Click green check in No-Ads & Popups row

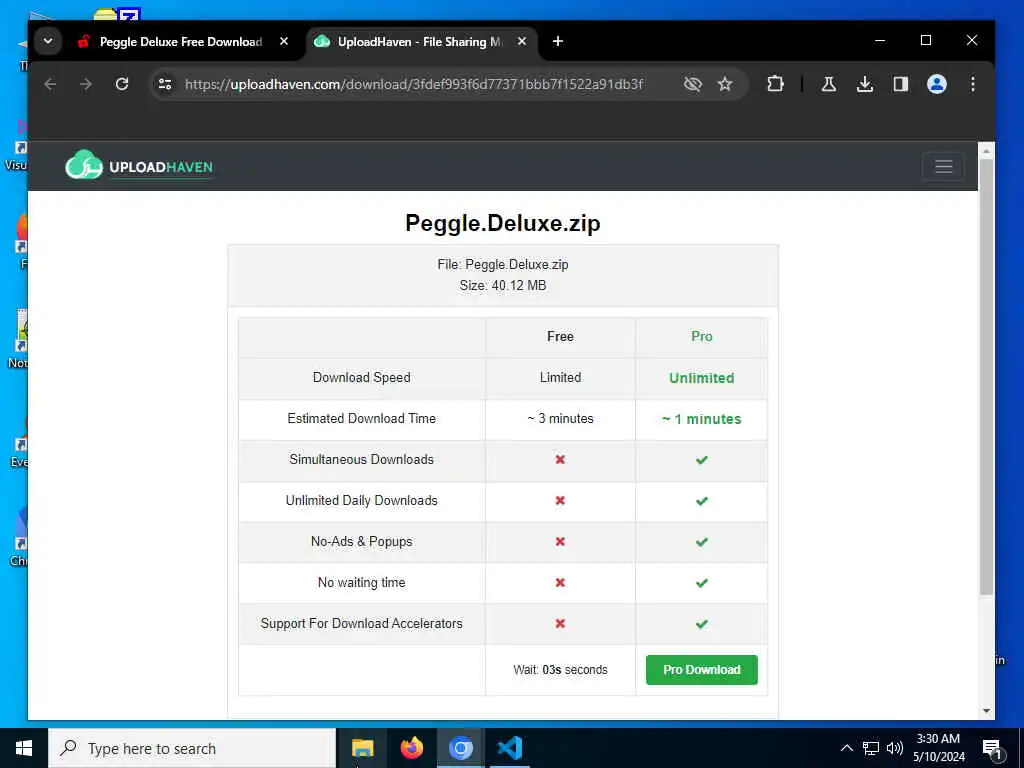click(x=701, y=542)
